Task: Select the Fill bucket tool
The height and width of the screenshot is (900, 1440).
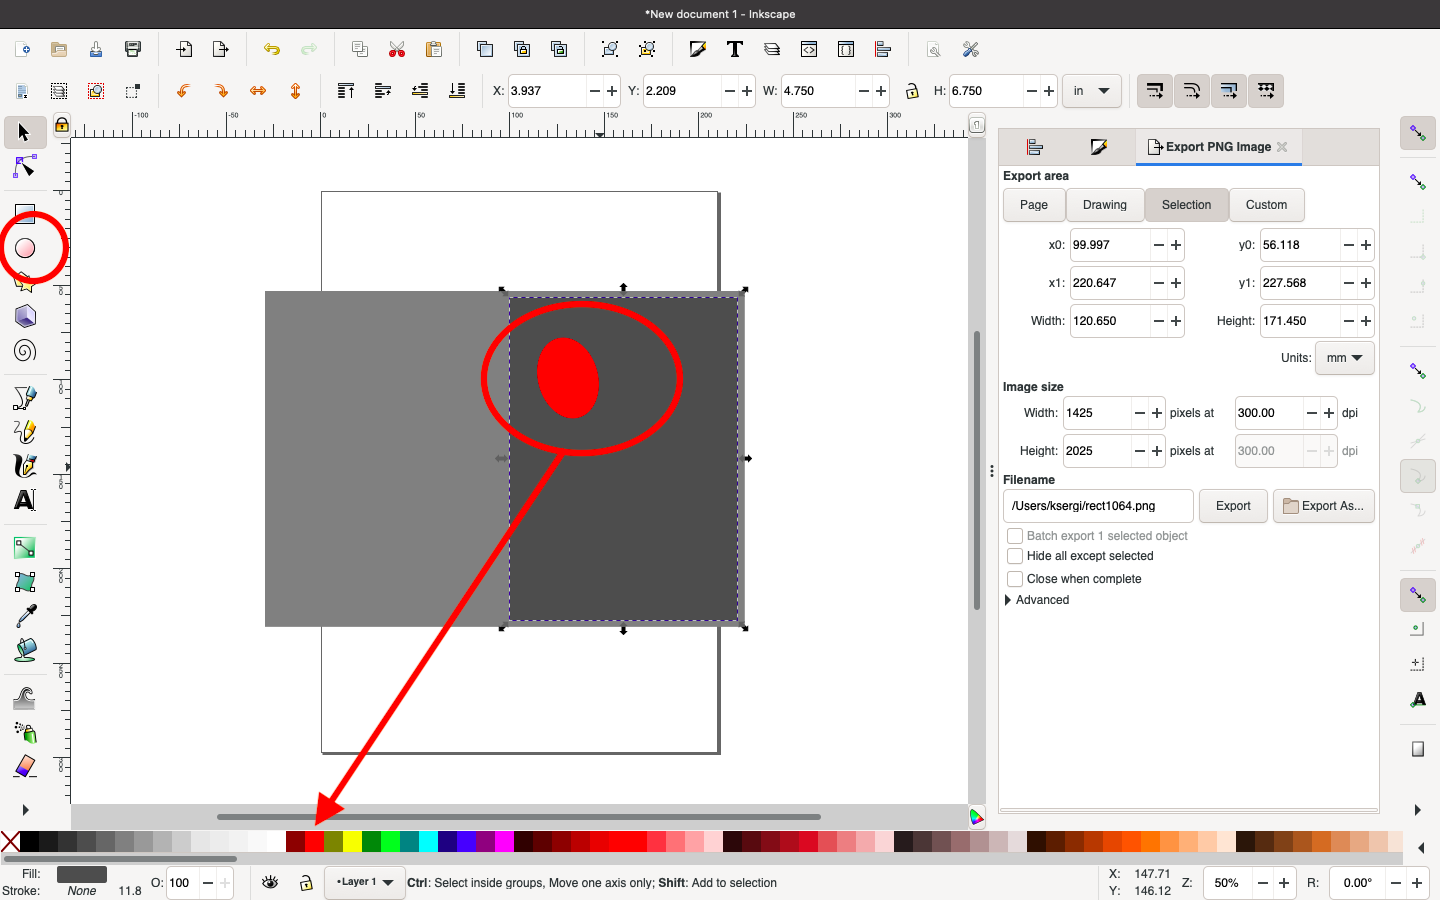Action: pyautogui.click(x=25, y=651)
